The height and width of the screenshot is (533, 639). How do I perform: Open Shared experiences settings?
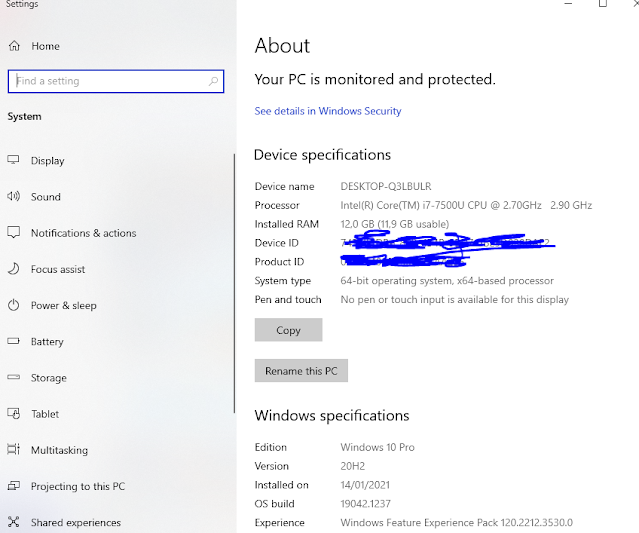point(76,522)
